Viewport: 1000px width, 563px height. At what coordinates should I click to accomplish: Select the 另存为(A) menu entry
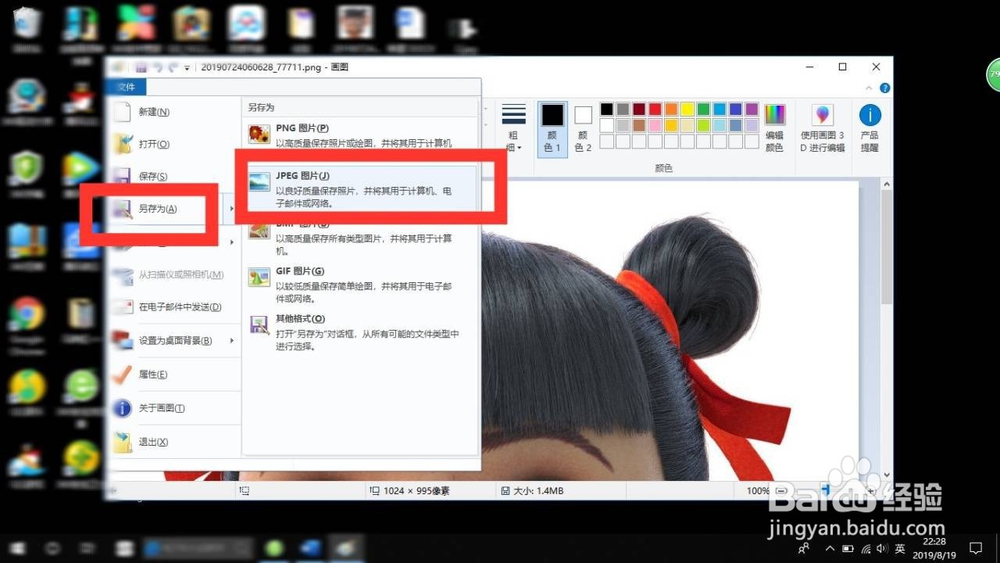[166, 208]
